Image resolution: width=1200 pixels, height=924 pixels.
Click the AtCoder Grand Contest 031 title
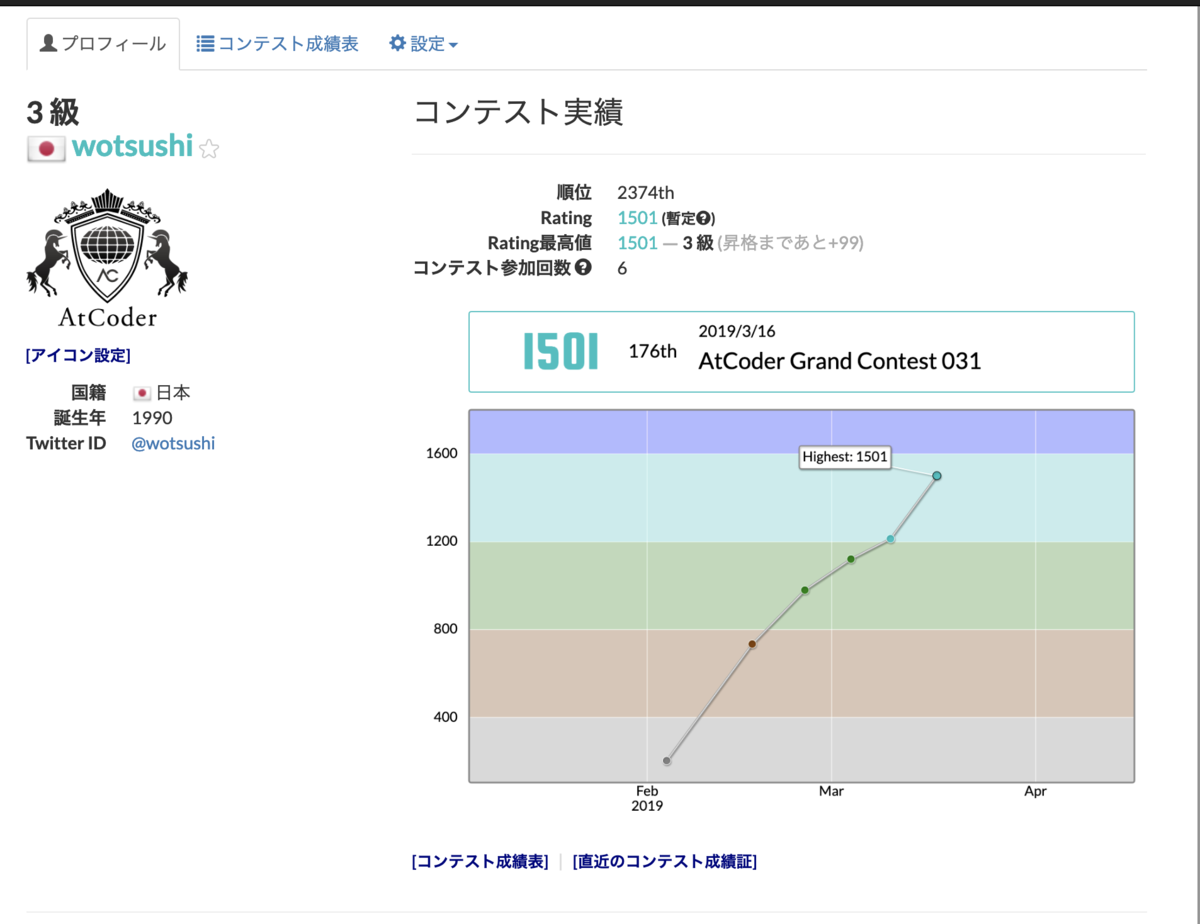839,360
